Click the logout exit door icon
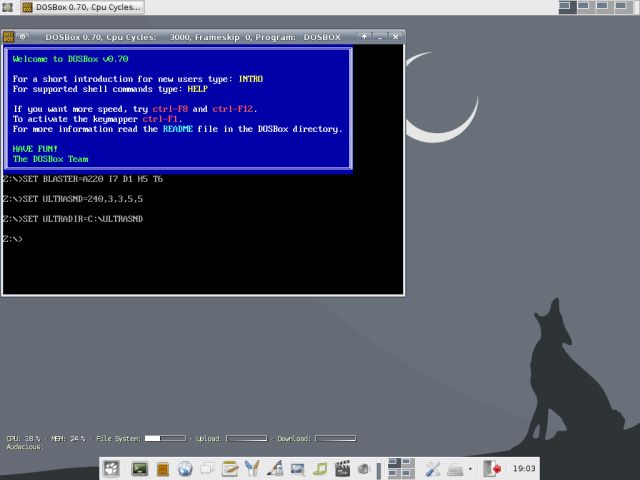 (x=491, y=468)
